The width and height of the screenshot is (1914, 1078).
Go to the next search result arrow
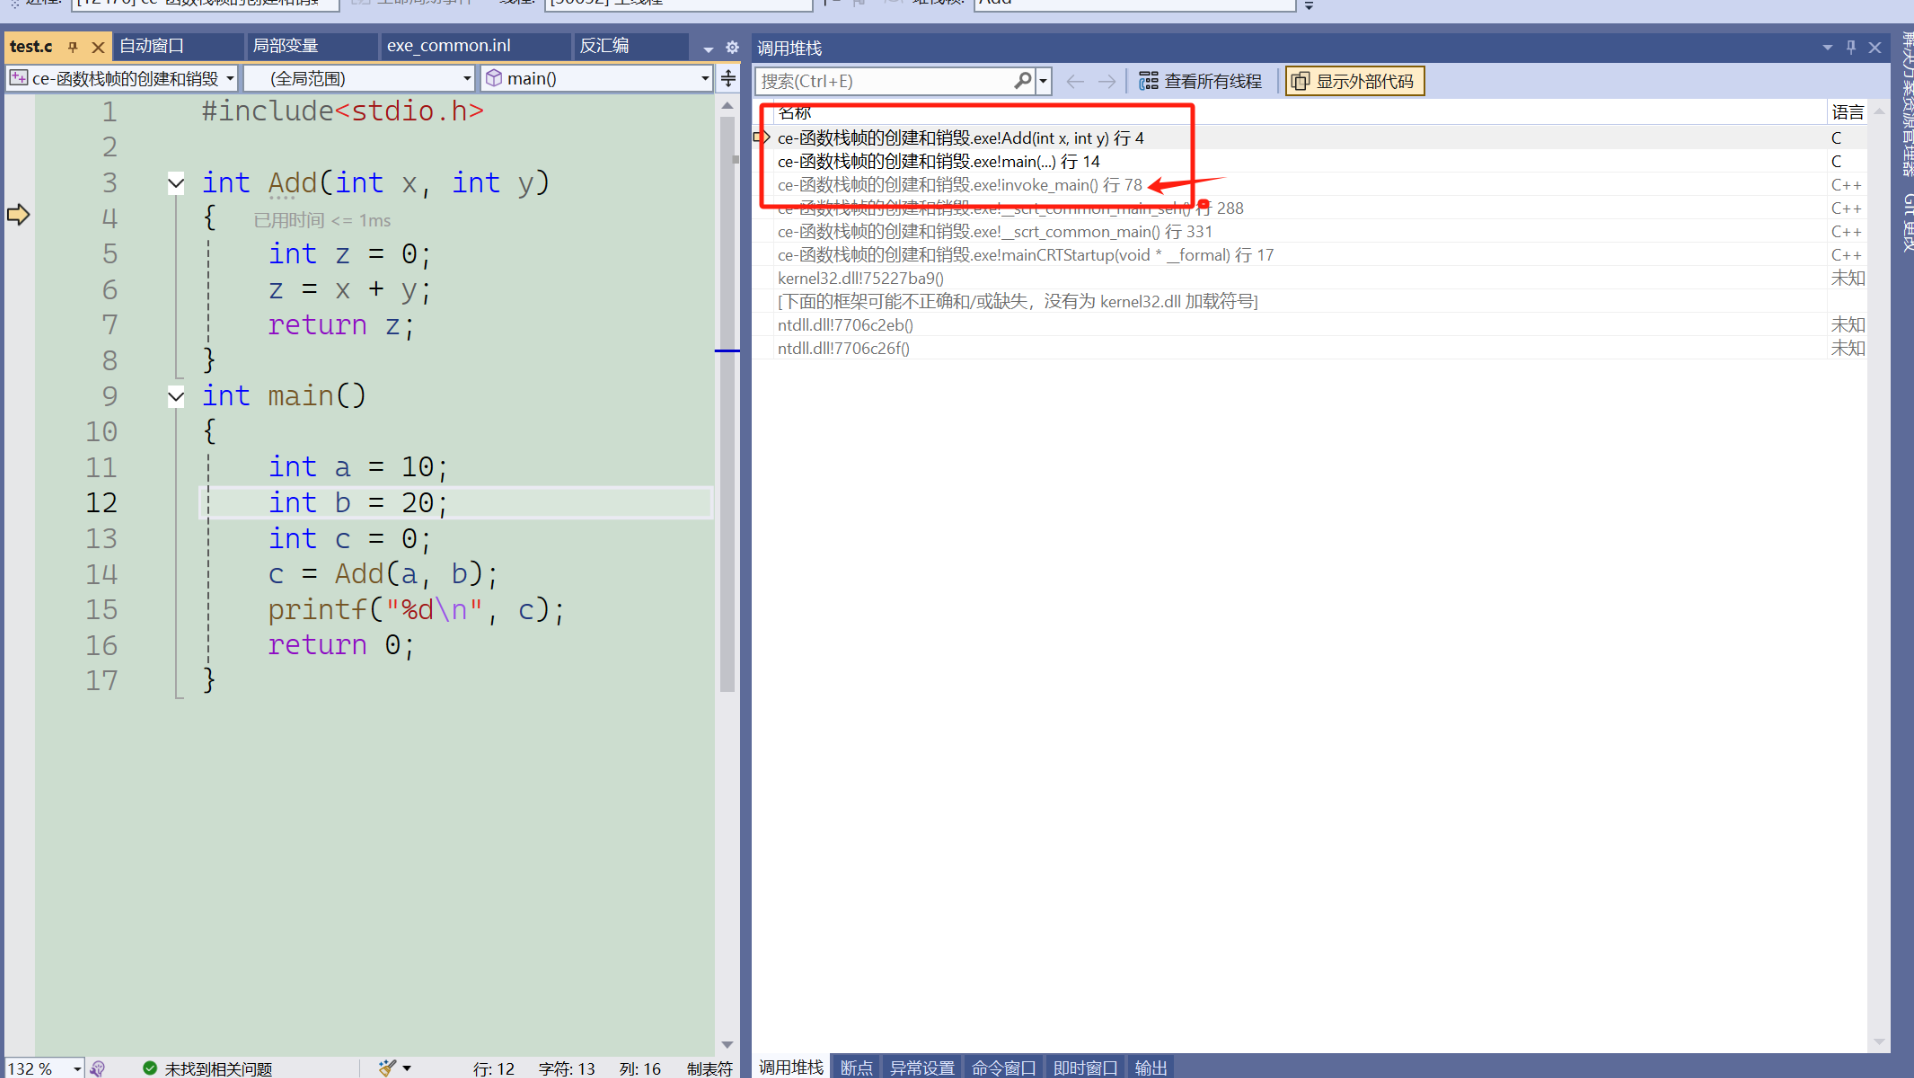[x=1107, y=81]
